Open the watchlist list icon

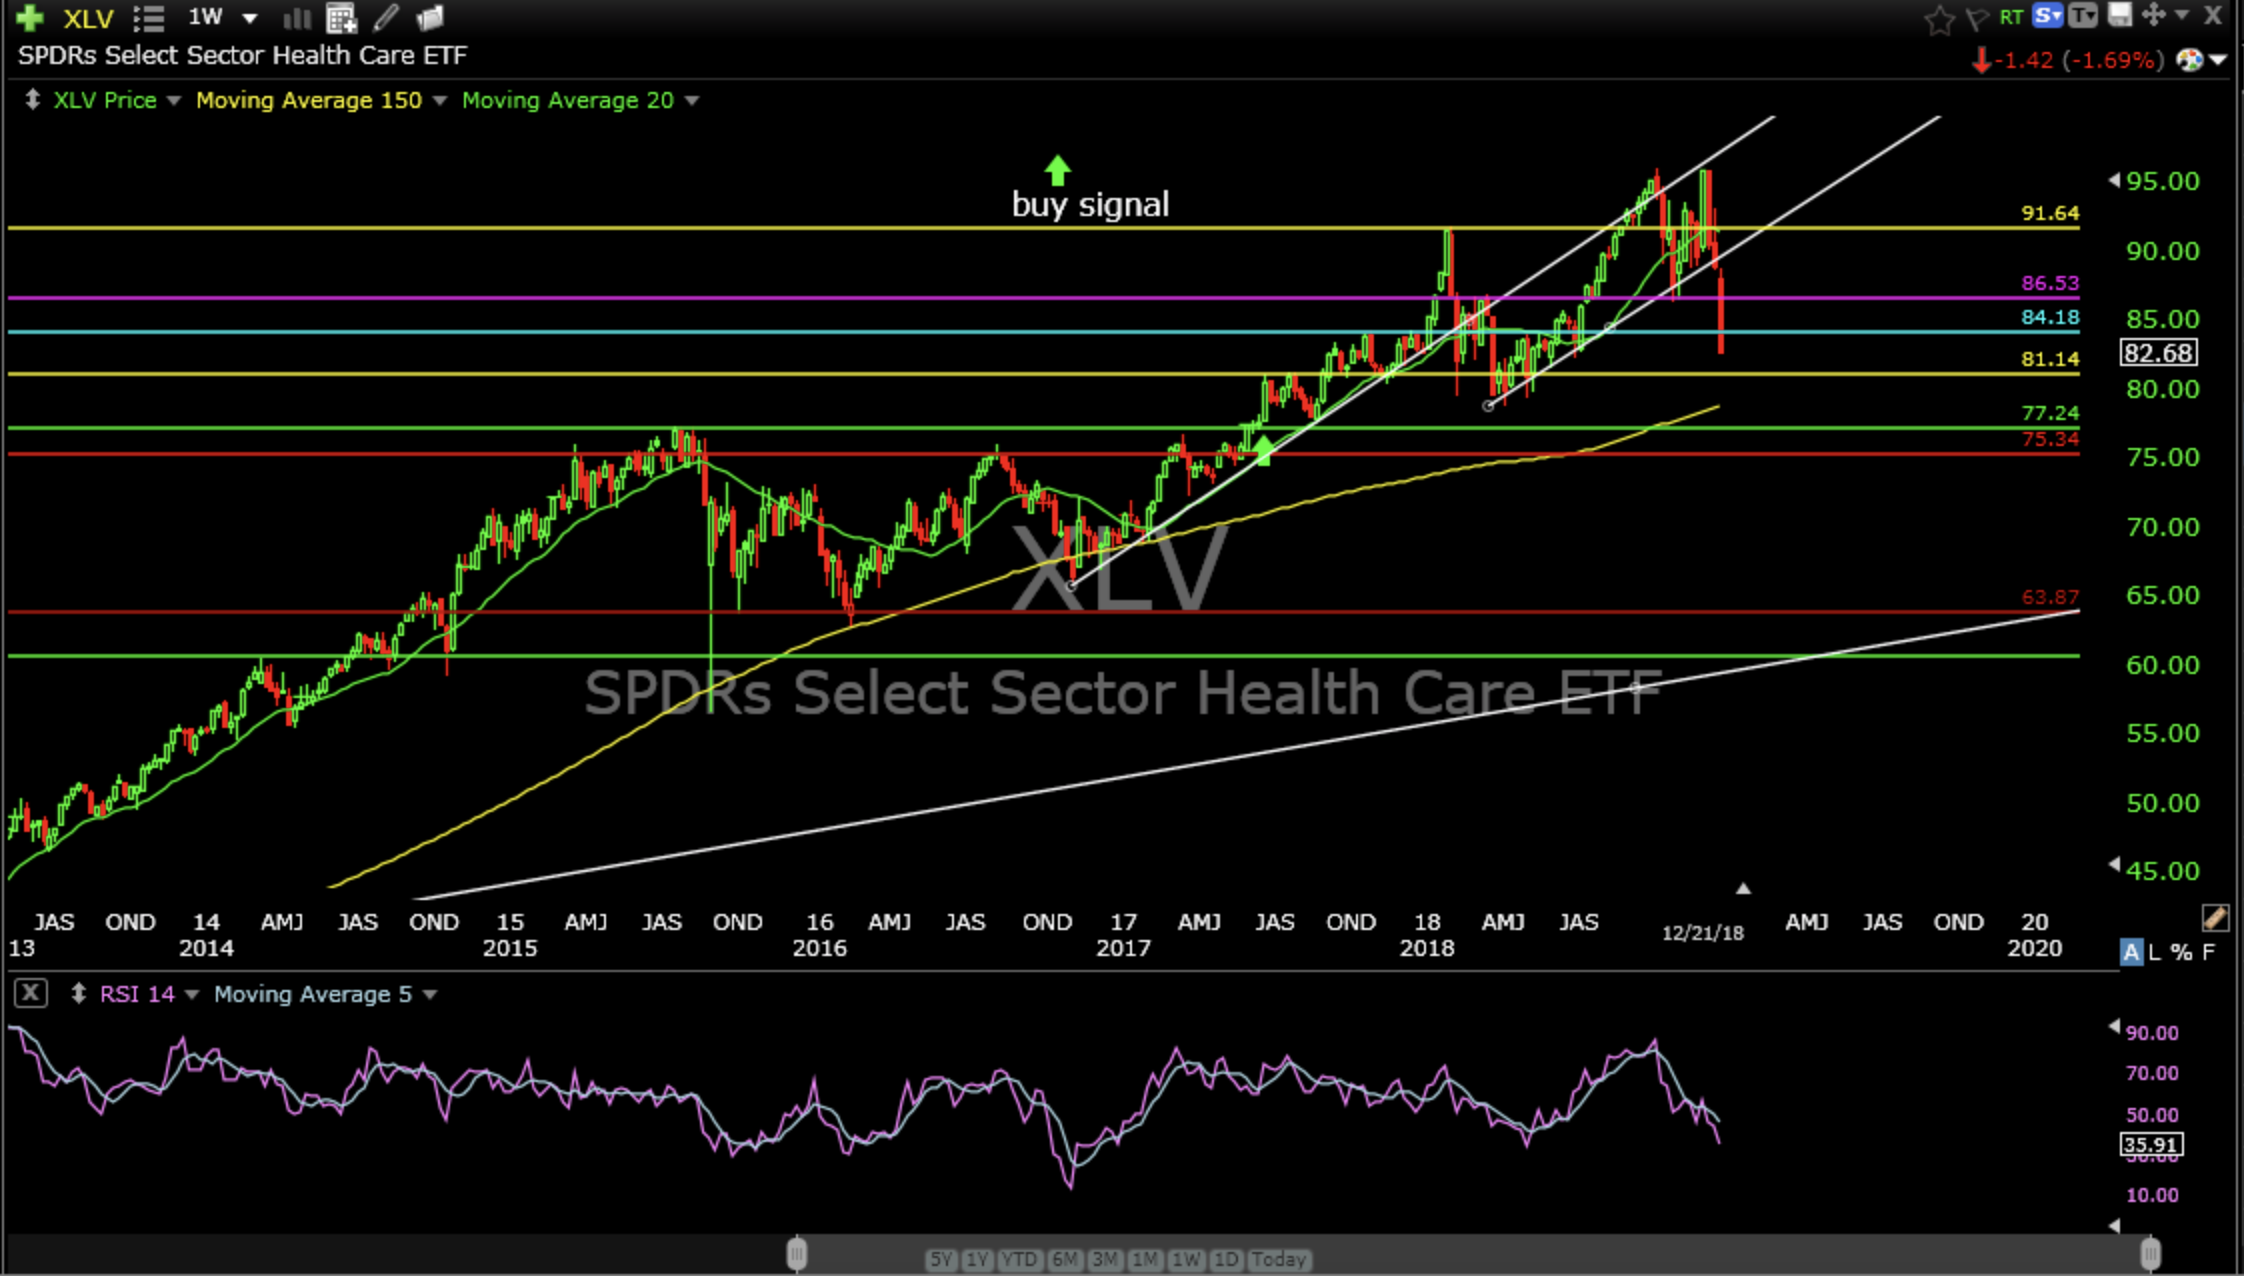point(149,18)
